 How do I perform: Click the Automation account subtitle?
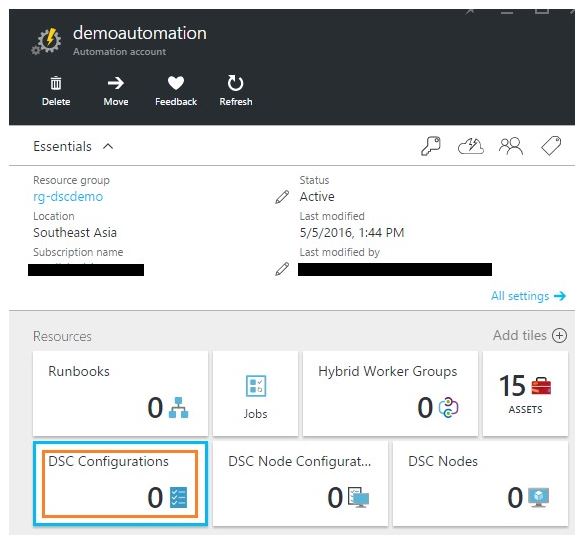(120, 52)
